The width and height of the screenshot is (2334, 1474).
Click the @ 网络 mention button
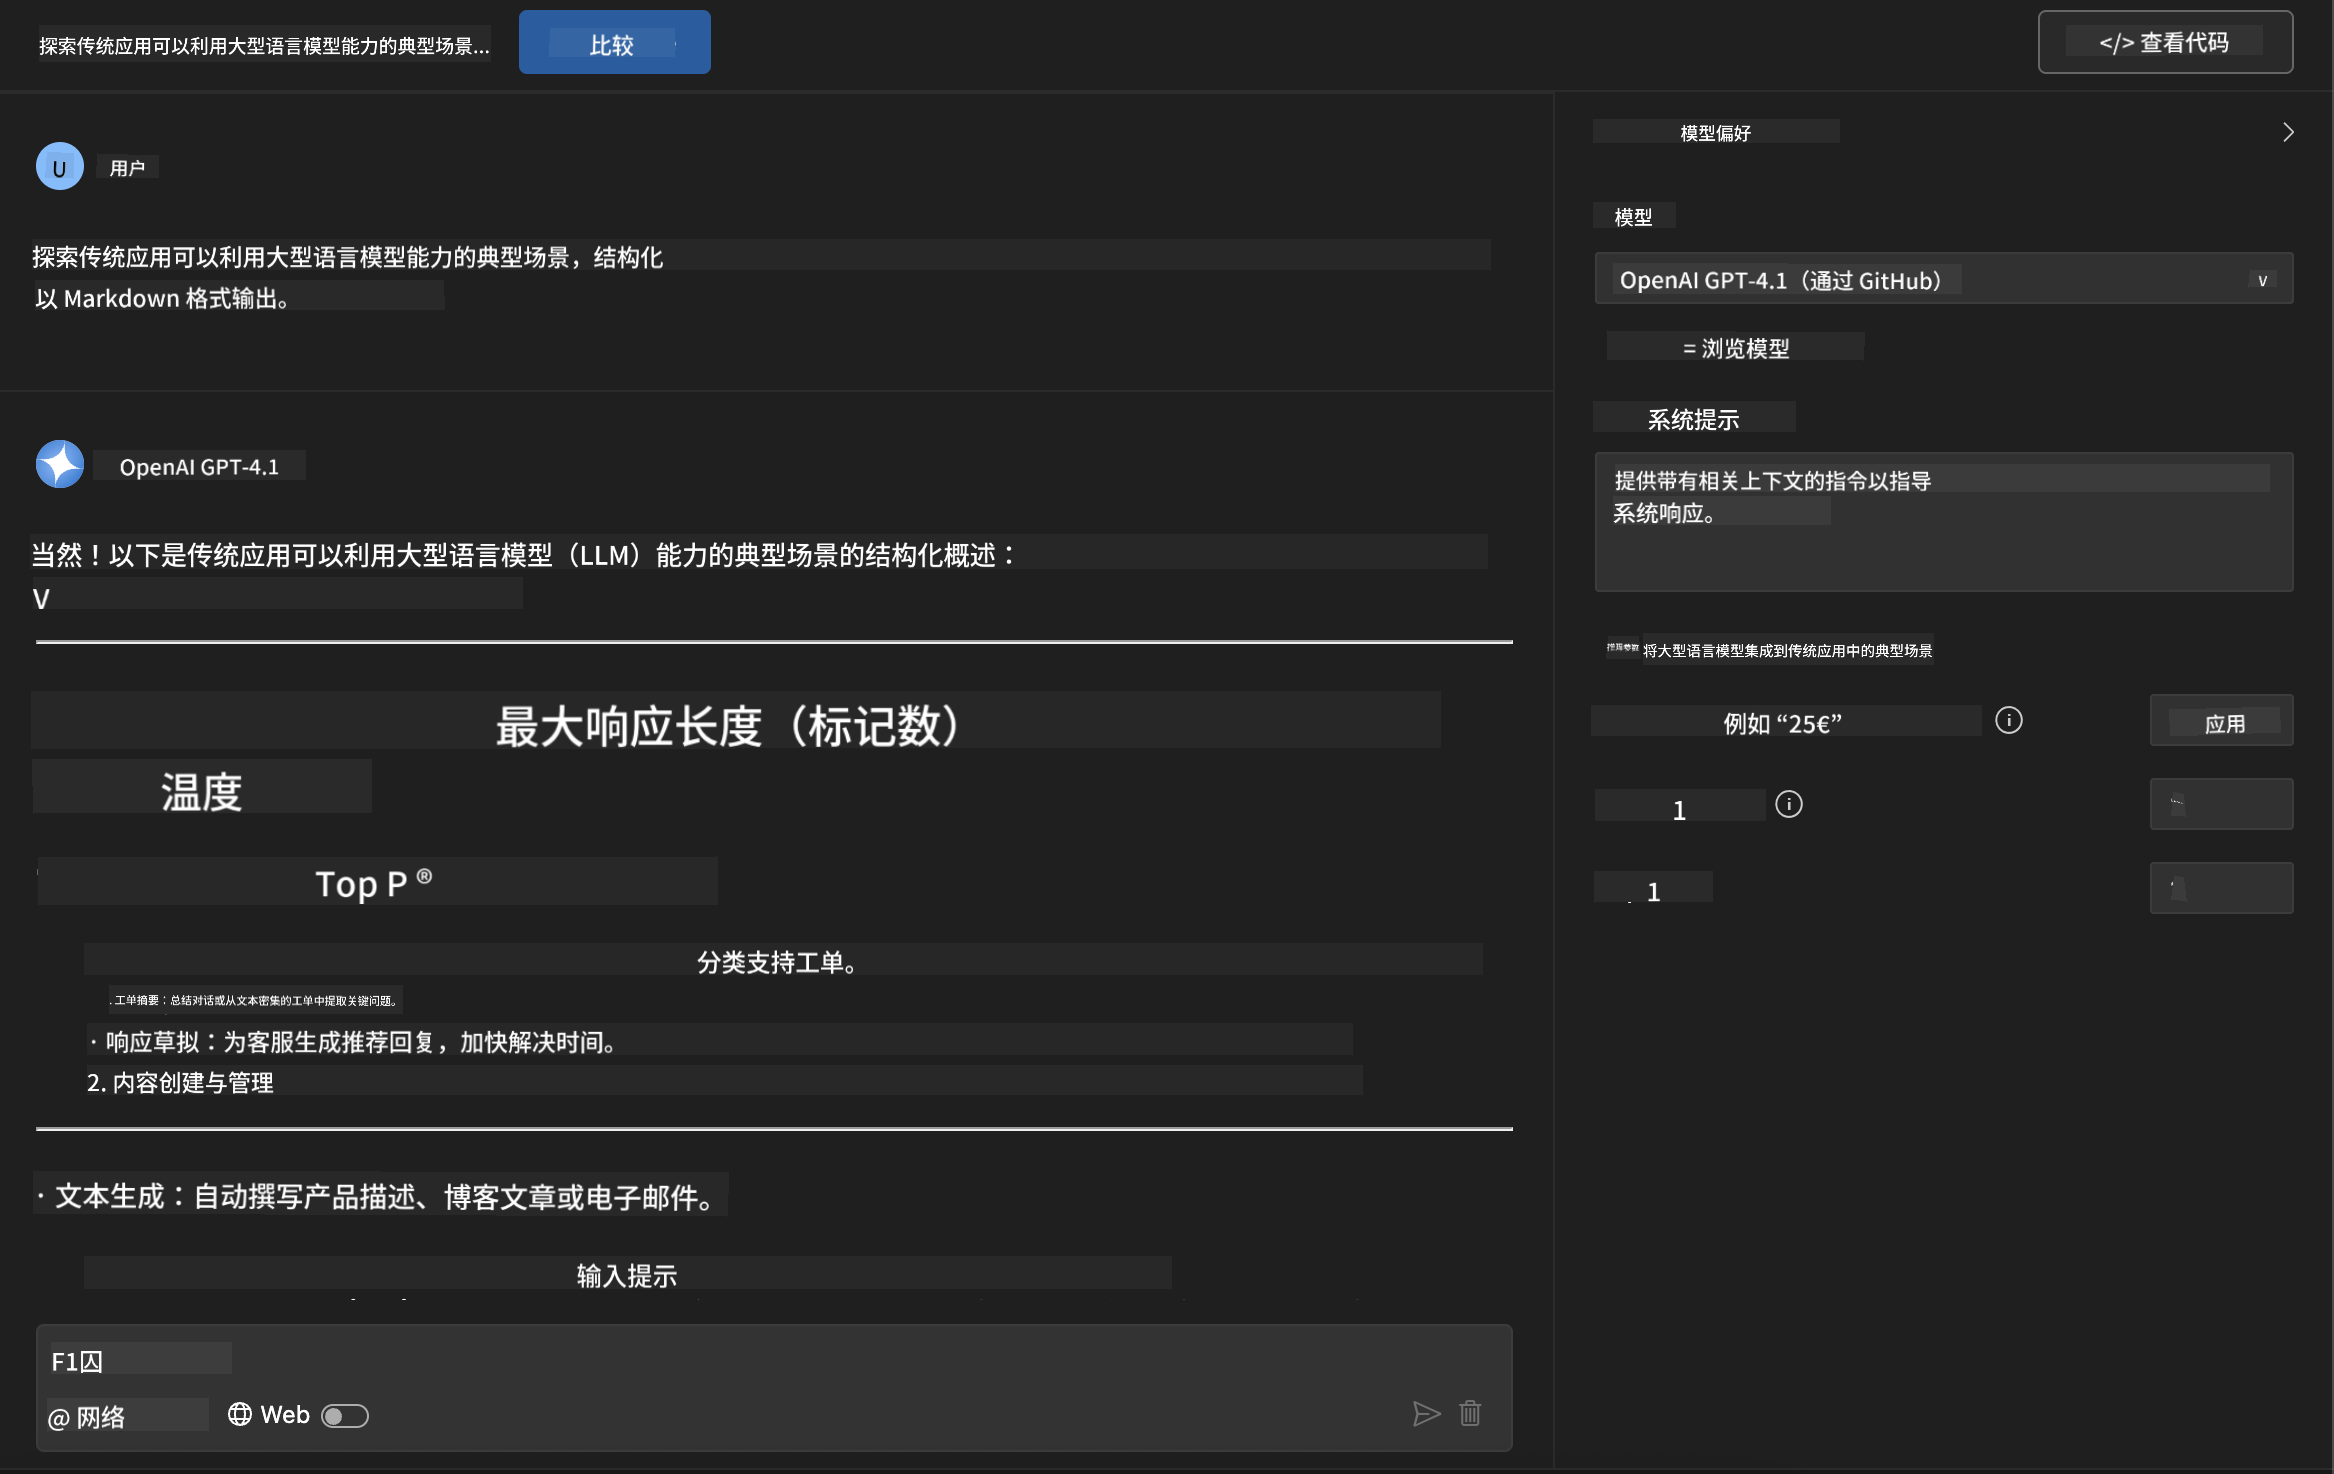[88, 1417]
